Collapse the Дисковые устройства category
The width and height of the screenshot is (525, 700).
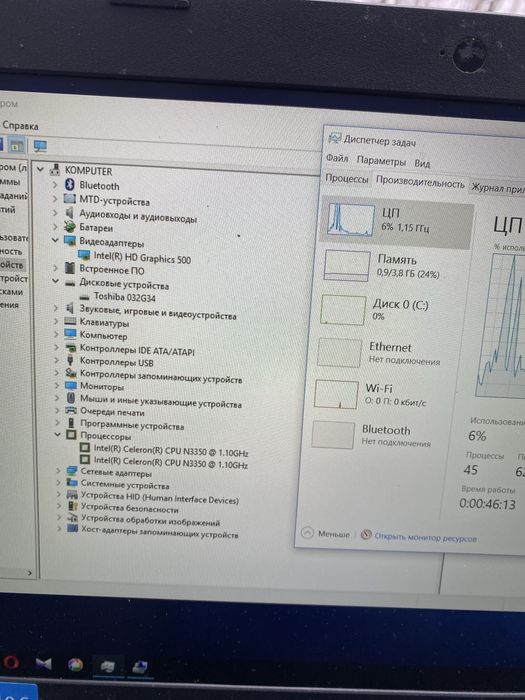(x=55, y=281)
